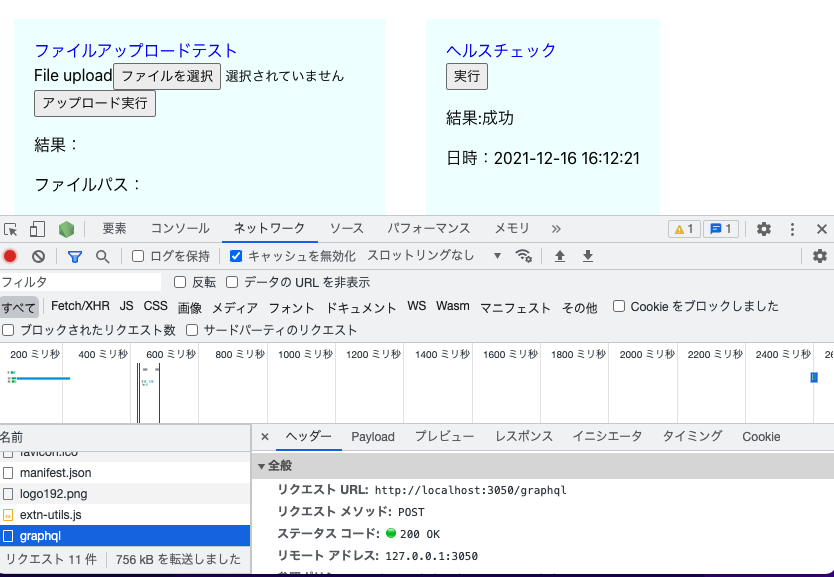Image resolution: width=834 pixels, height=577 pixels.
Task: Toggle the device toolbar icon
Action: [37, 229]
